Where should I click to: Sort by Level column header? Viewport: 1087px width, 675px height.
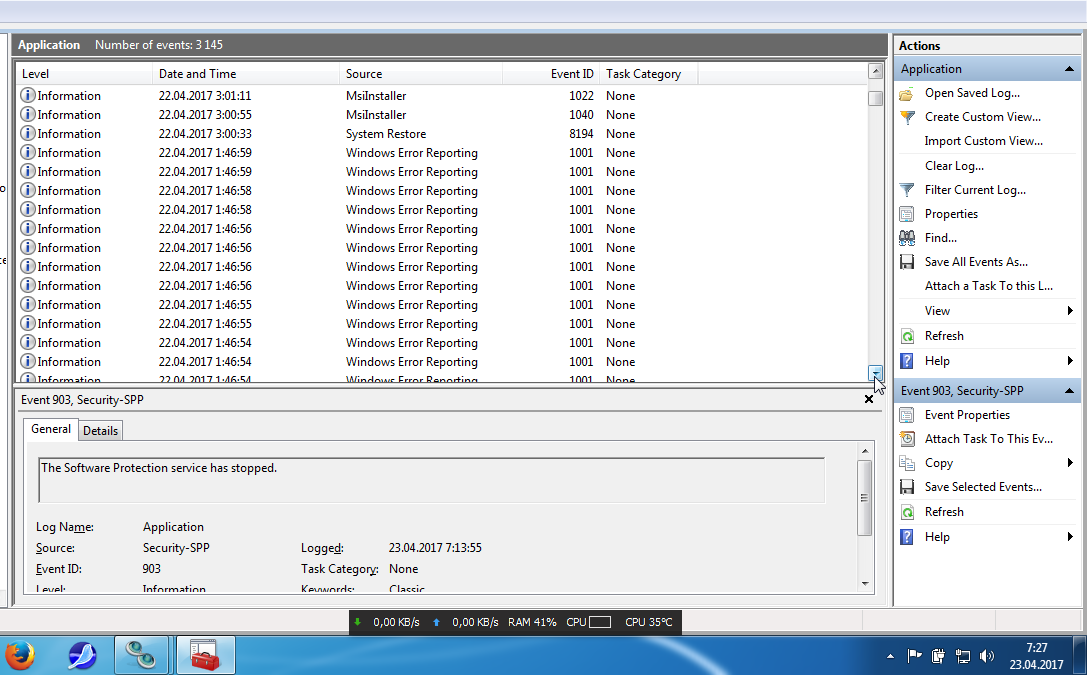pyautogui.click(x=84, y=74)
